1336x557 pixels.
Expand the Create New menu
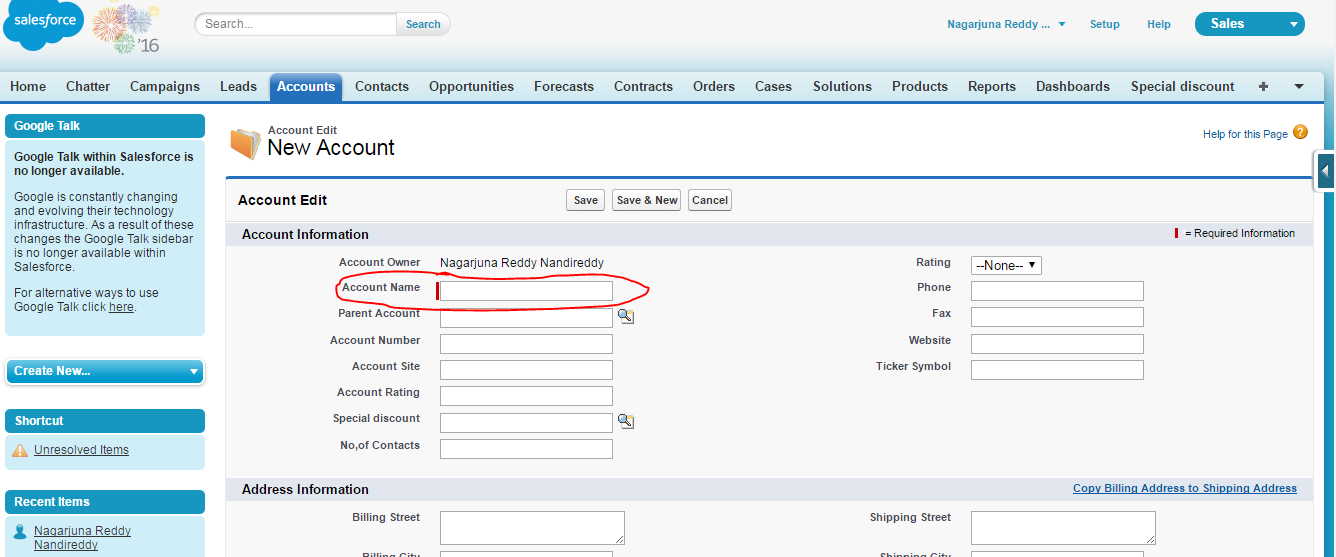(x=105, y=371)
